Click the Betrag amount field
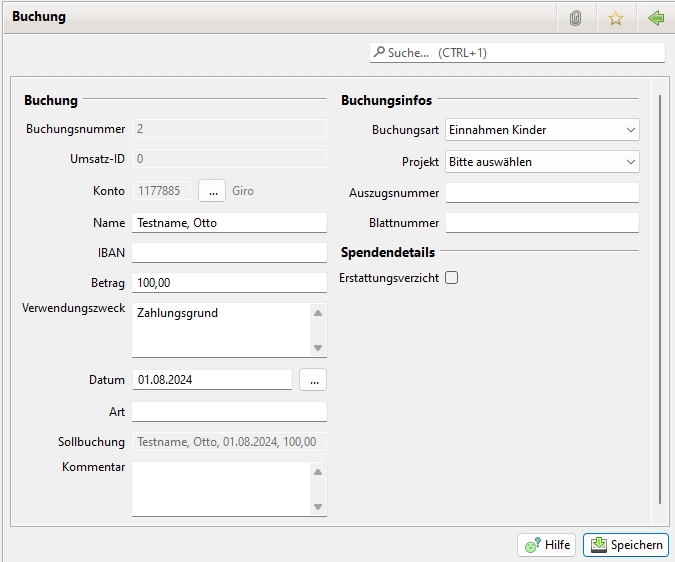The width and height of the screenshot is (675, 562). 229,283
